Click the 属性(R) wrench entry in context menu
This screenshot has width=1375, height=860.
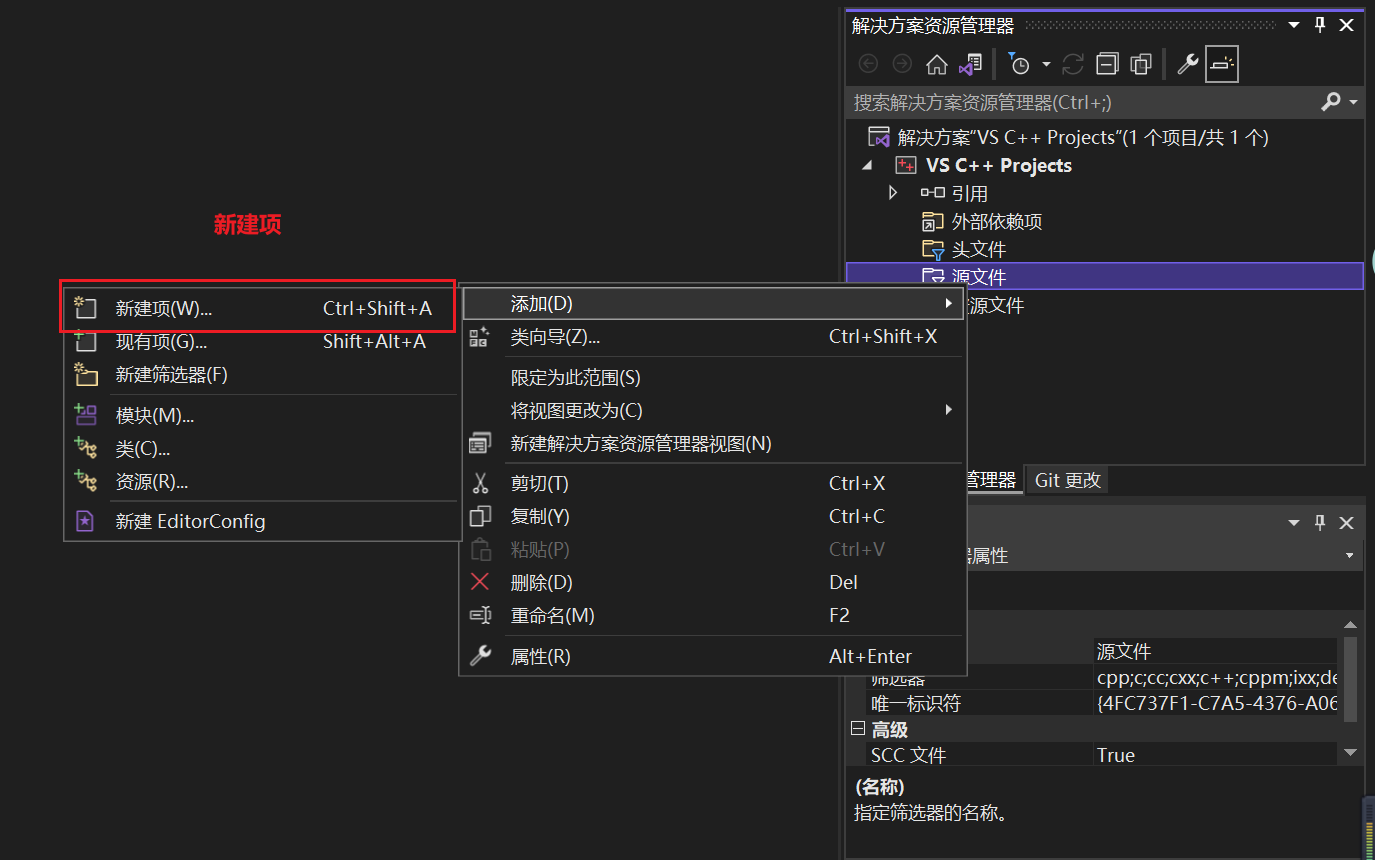tap(713, 657)
